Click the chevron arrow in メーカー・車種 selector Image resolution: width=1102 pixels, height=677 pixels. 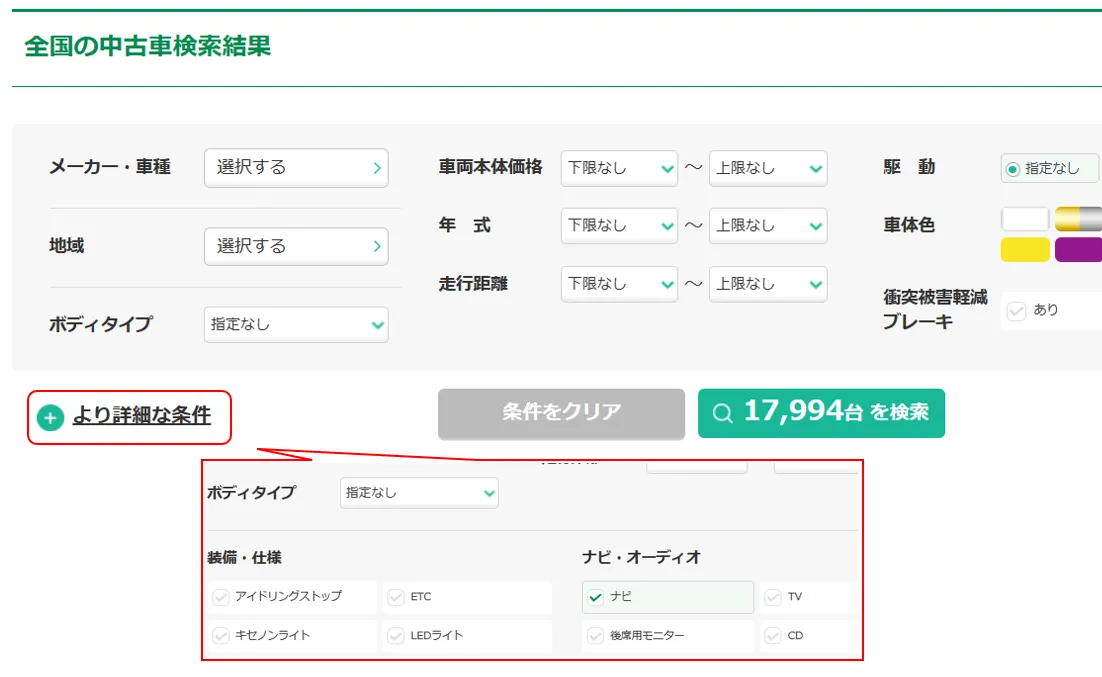[x=376, y=168]
